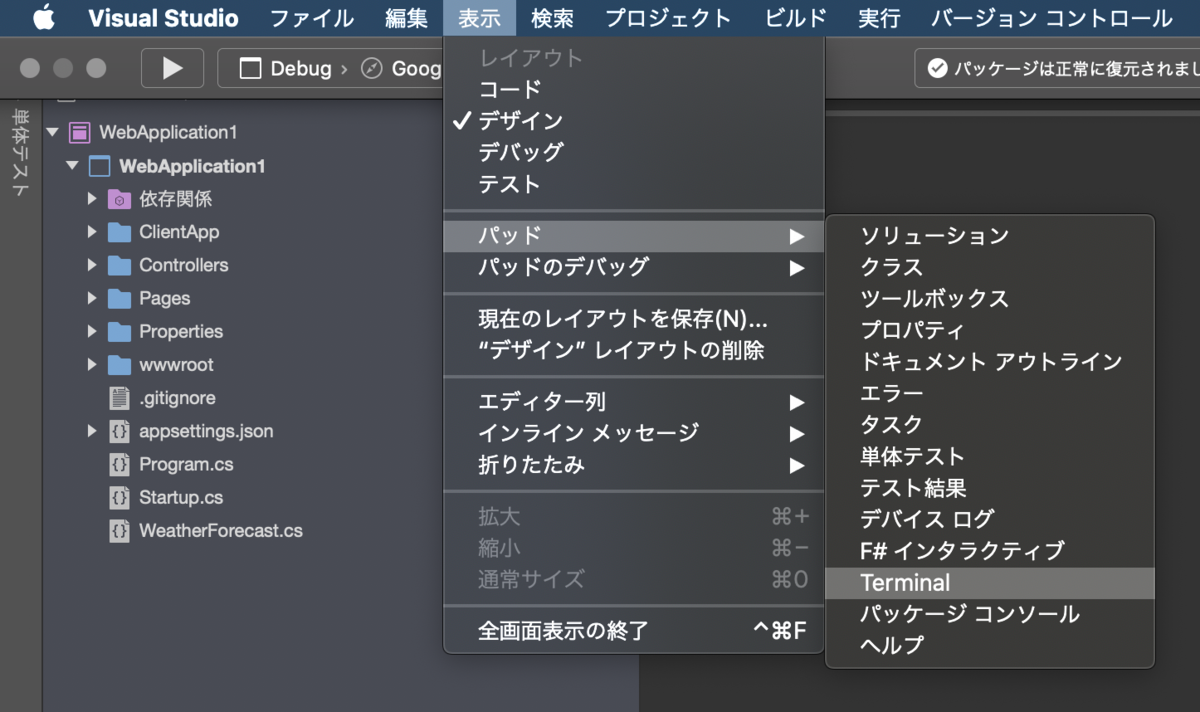Click the Google browser target icon
Image resolution: width=1200 pixels, height=712 pixels.
[x=371, y=68]
